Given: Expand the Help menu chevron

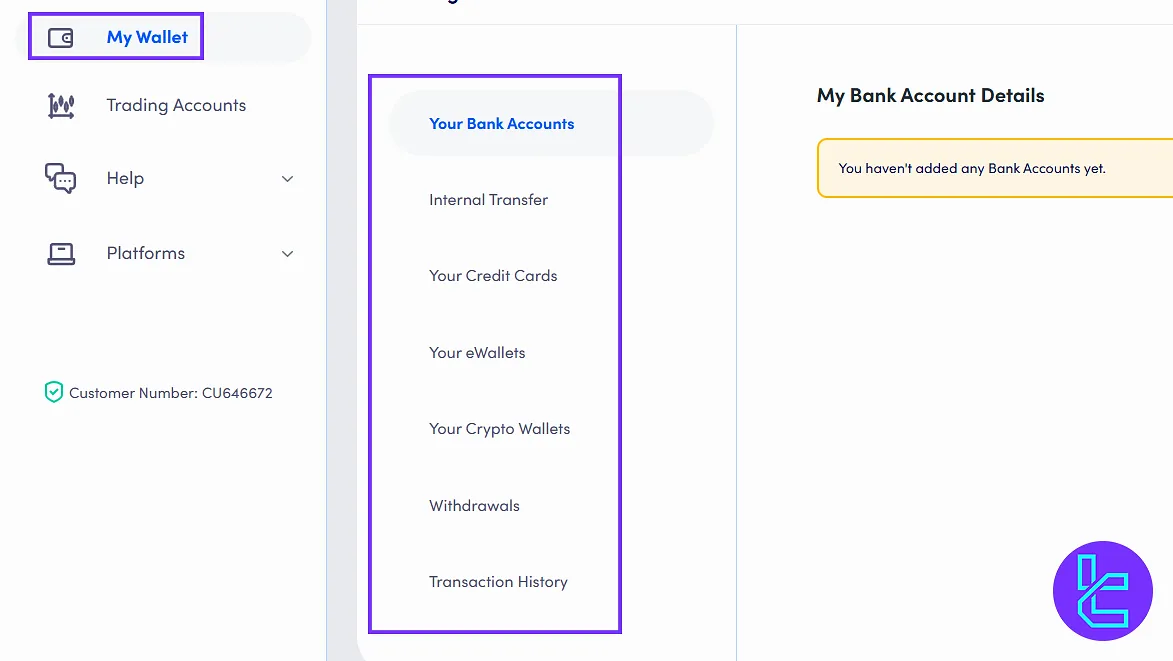Looking at the screenshot, I should click(287, 179).
